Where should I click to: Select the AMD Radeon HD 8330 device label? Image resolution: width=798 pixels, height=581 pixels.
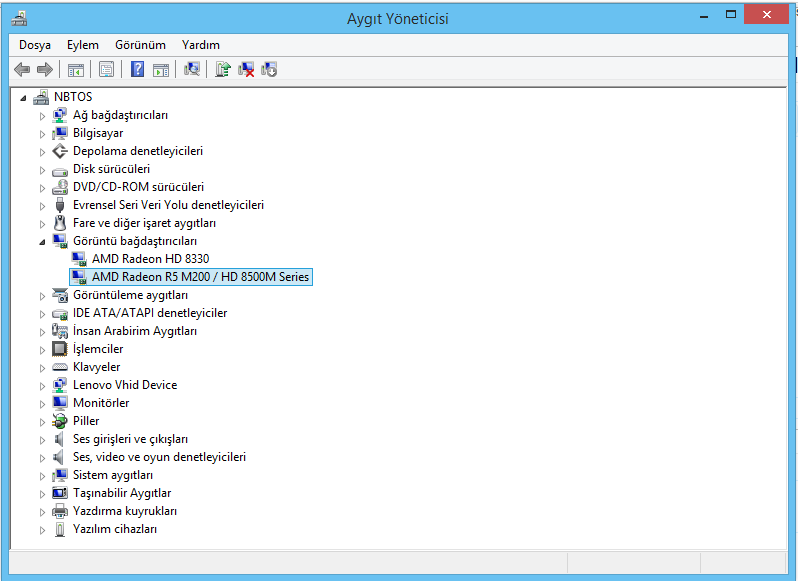coord(150,259)
